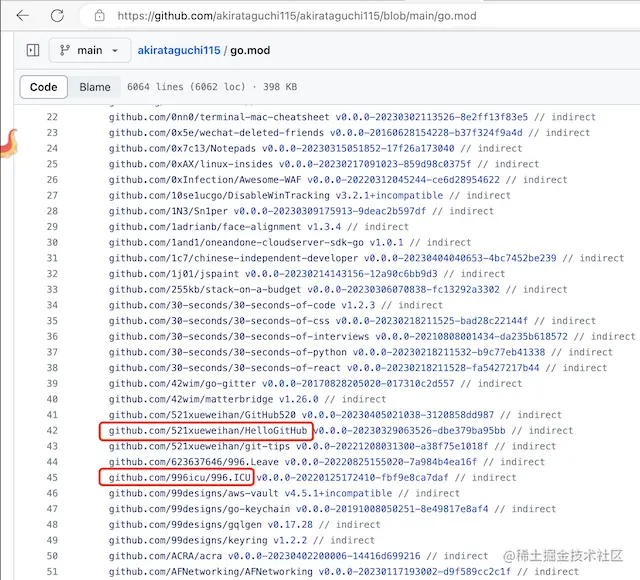Select line number 40

[x=52, y=399]
